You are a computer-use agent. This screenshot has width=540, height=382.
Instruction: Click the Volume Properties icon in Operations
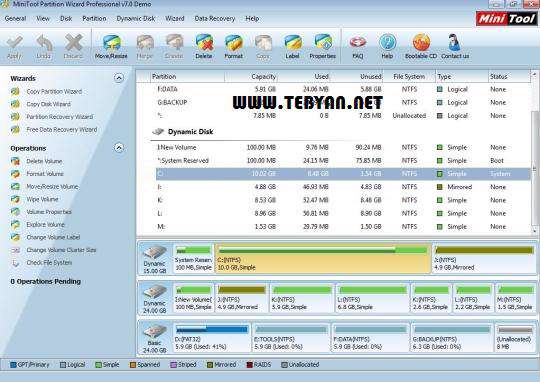coord(15,212)
